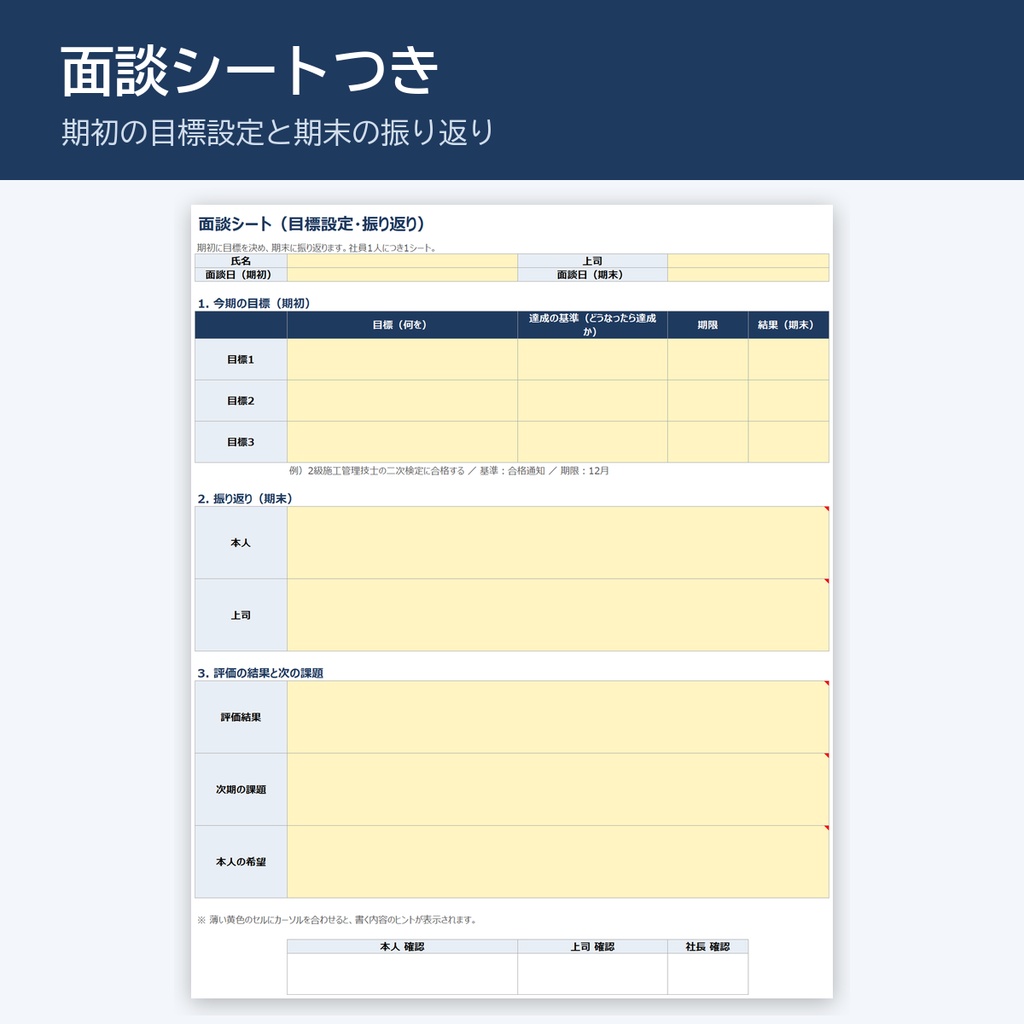Click the 目標3 row label

tap(241, 441)
